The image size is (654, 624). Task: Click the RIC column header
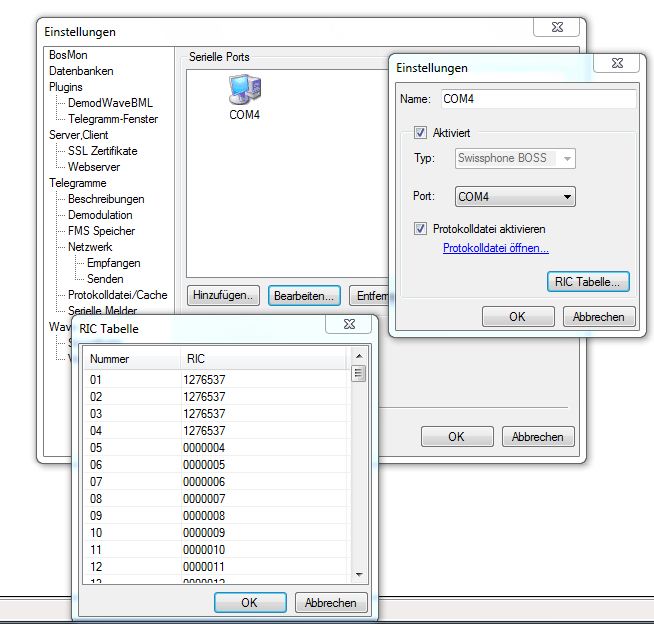point(260,359)
